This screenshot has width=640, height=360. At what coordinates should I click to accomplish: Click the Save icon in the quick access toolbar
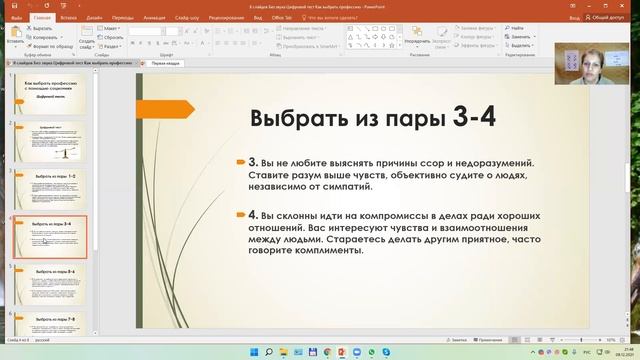(x=15, y=6)
